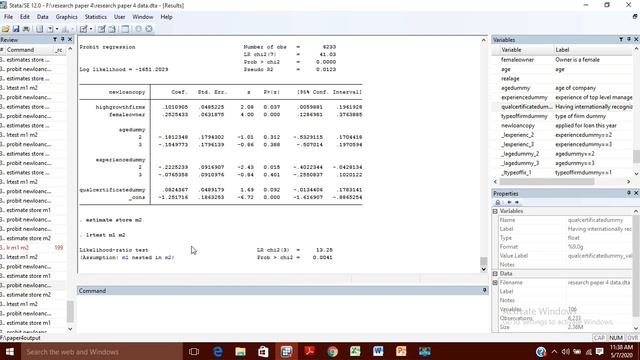
Task: Click the Variable column header
Action: point(511,50)
